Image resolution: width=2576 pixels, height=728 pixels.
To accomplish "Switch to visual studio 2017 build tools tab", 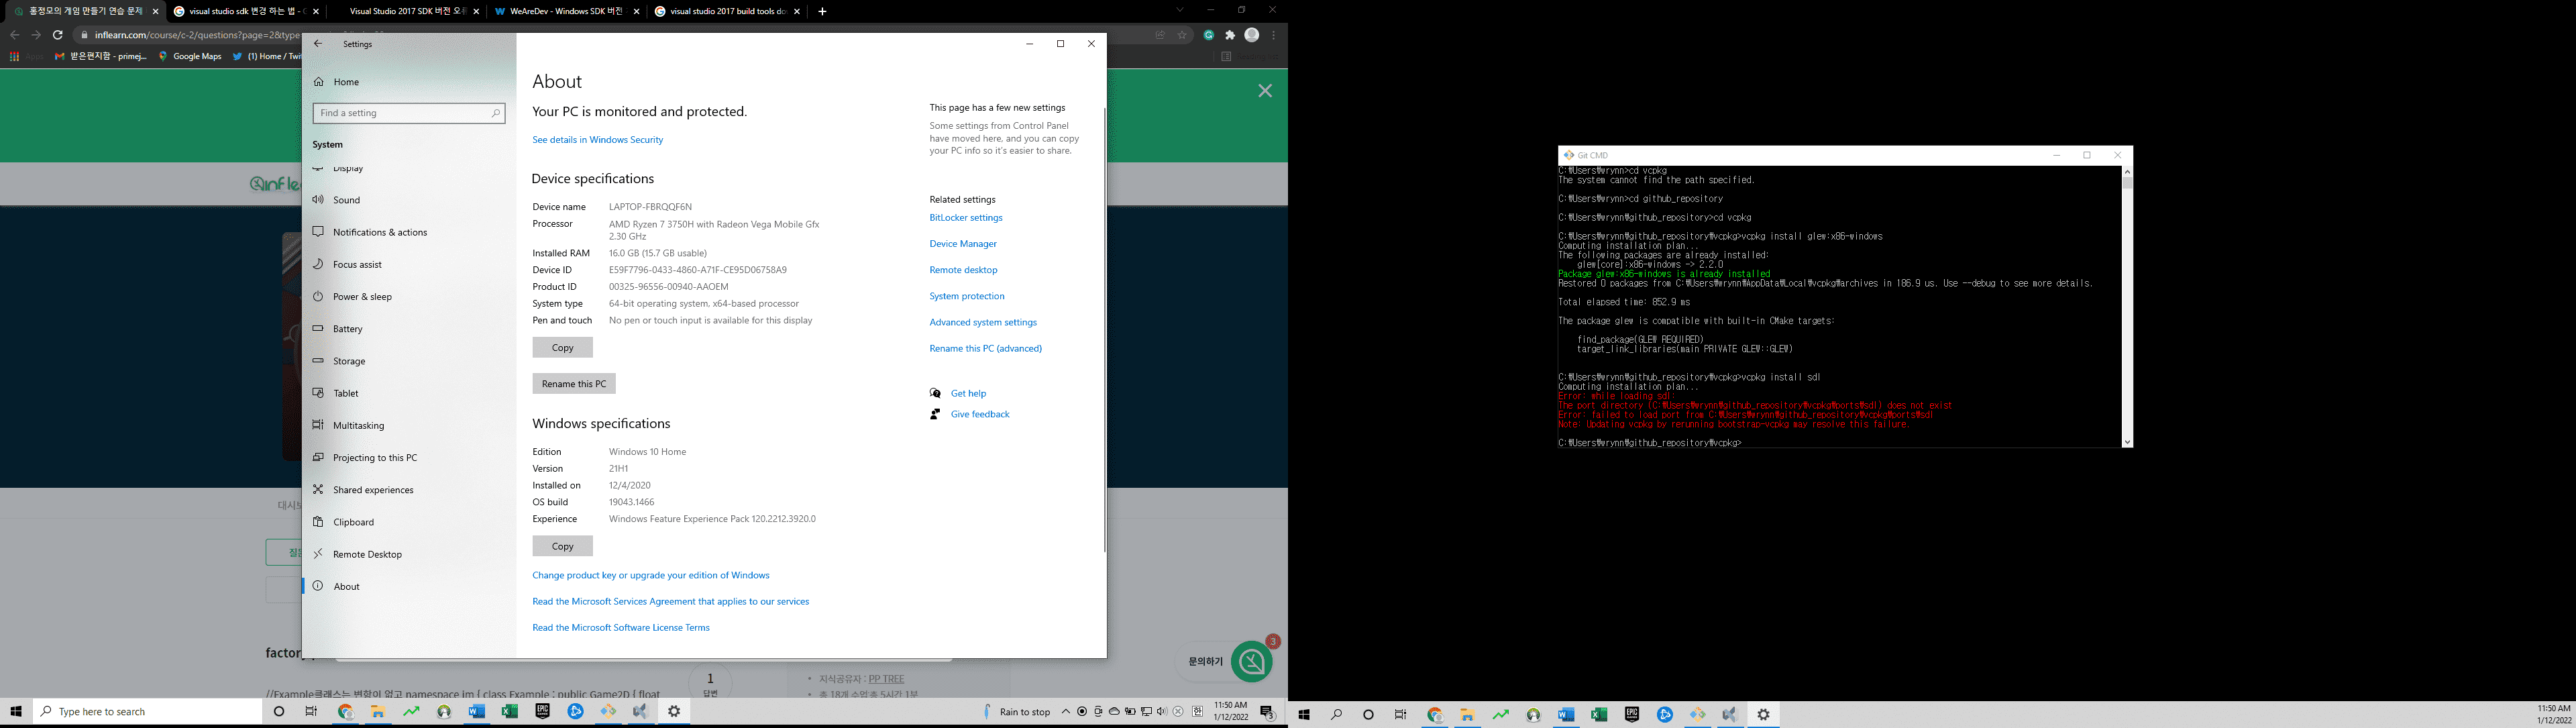I will tap(726, 12).
